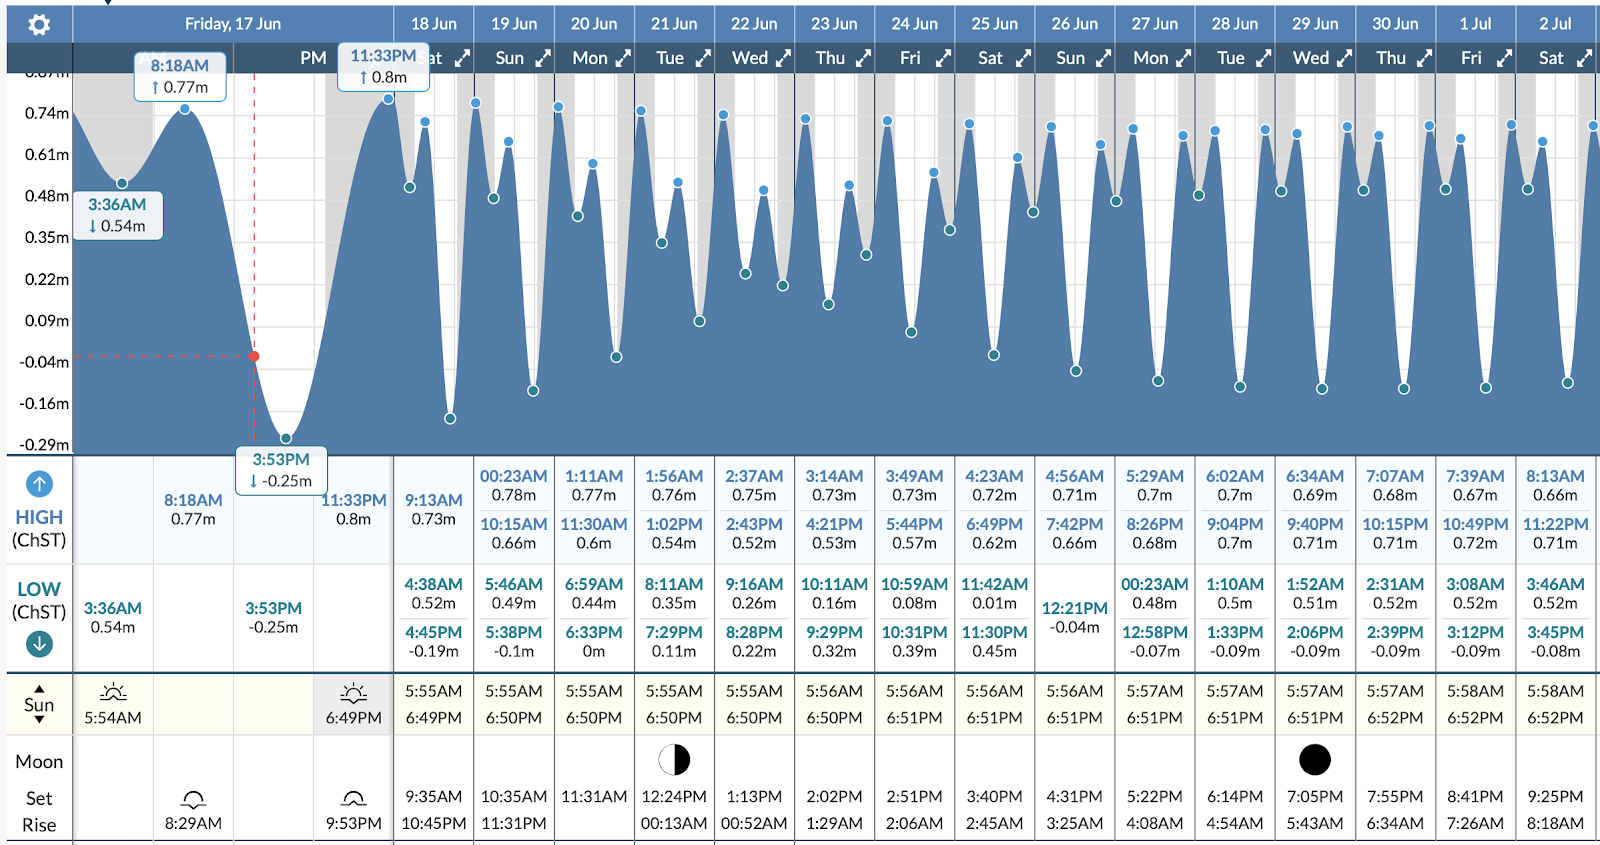Click the new moon icon on 29 Jun

click(x=1314, y=760)
